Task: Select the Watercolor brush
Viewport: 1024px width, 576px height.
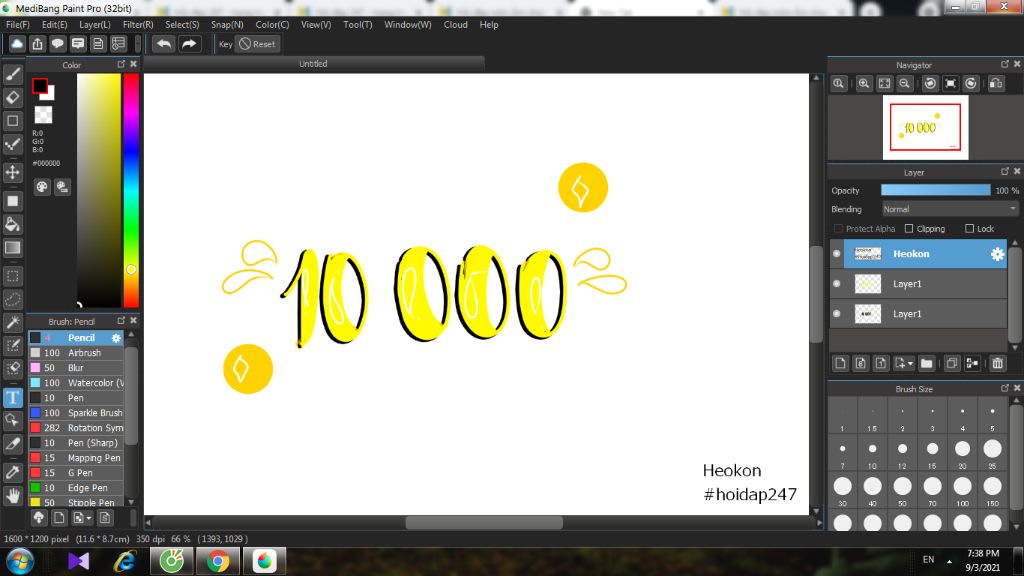Action: pos(76,383)
